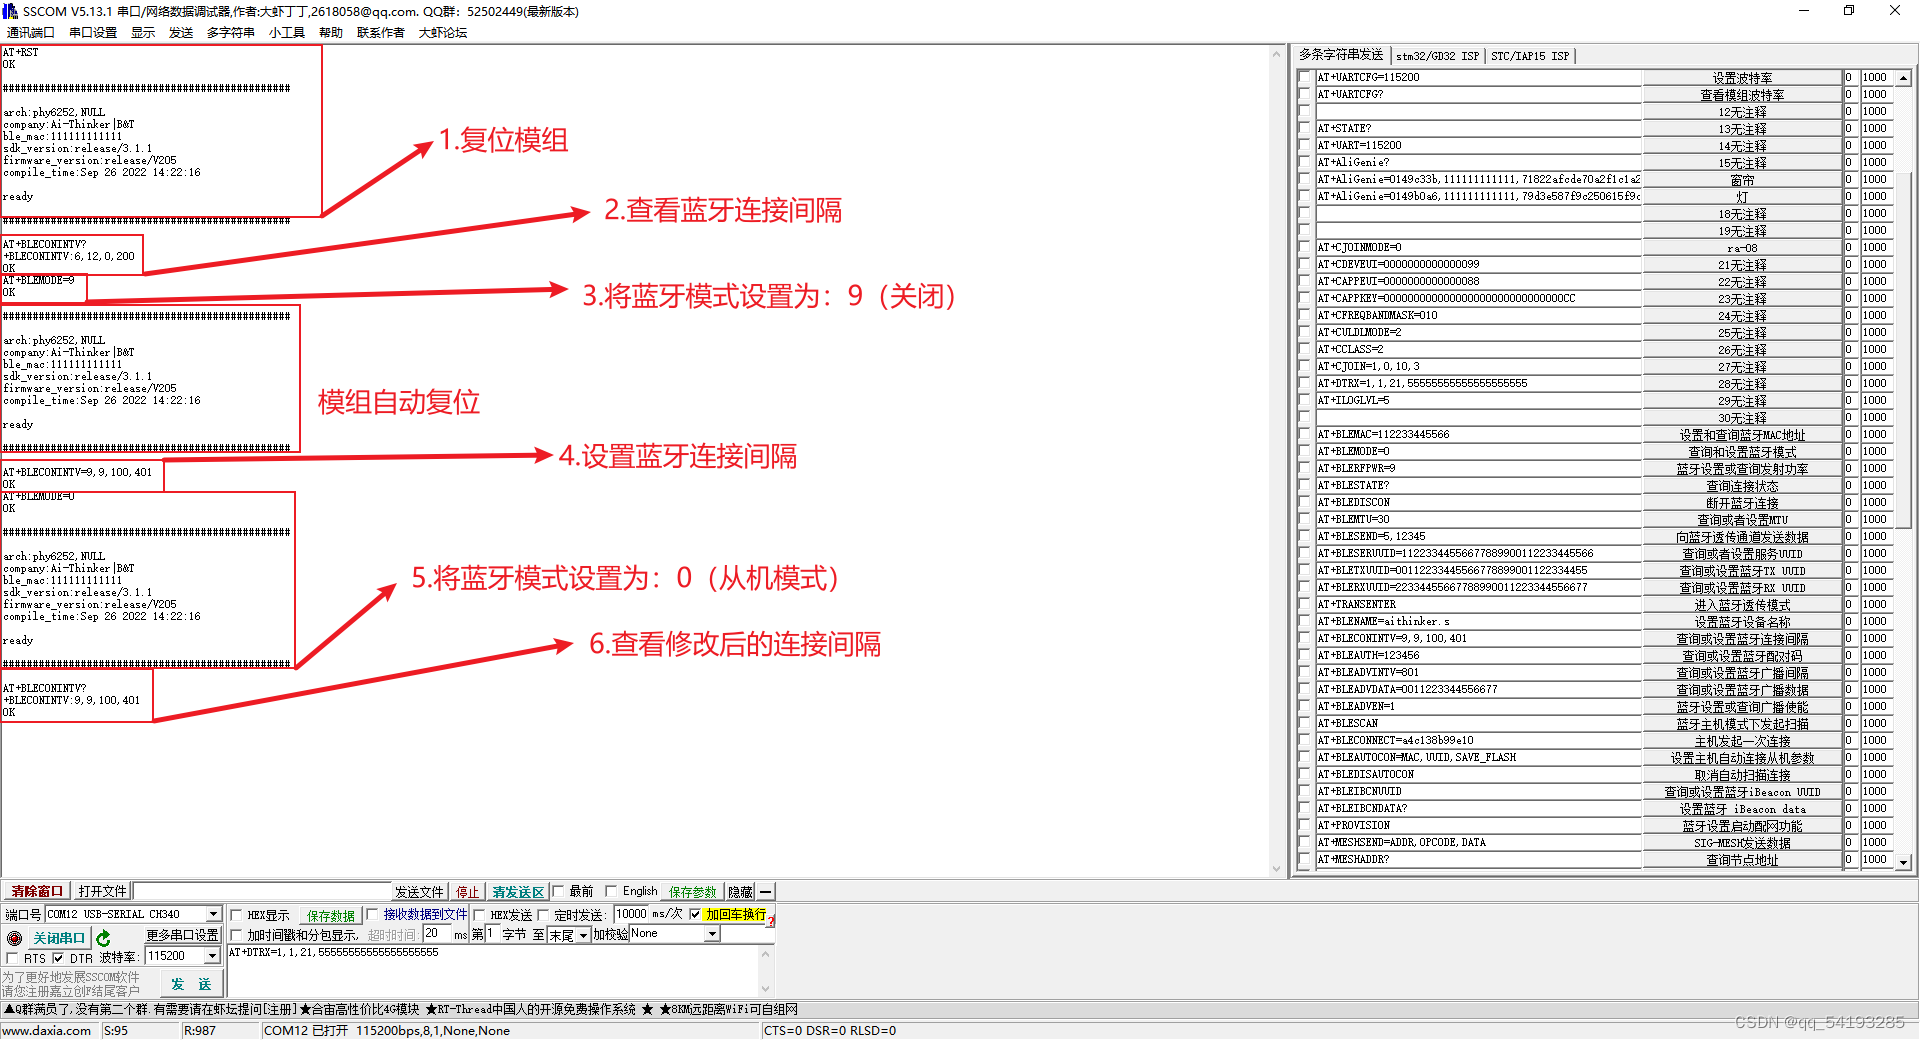
Task: Click the SSCOM app icon in the title bar
Action: coord(10,11)
